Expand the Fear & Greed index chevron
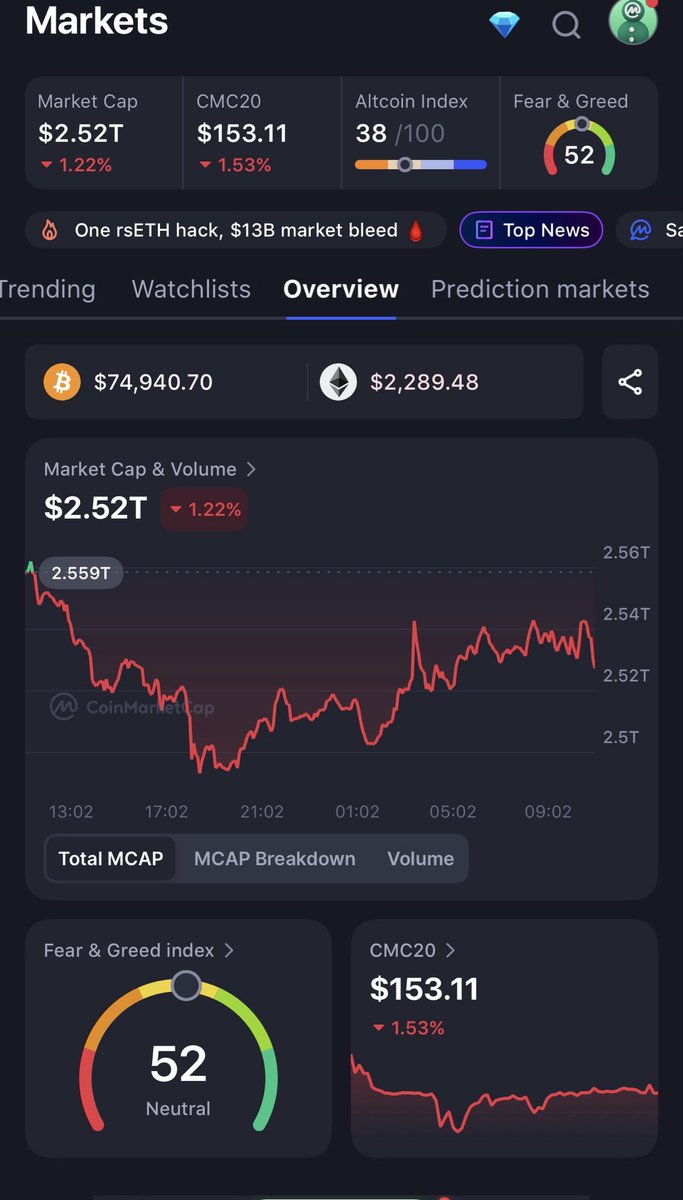The image size is (683, 1200). click(229, 950)
